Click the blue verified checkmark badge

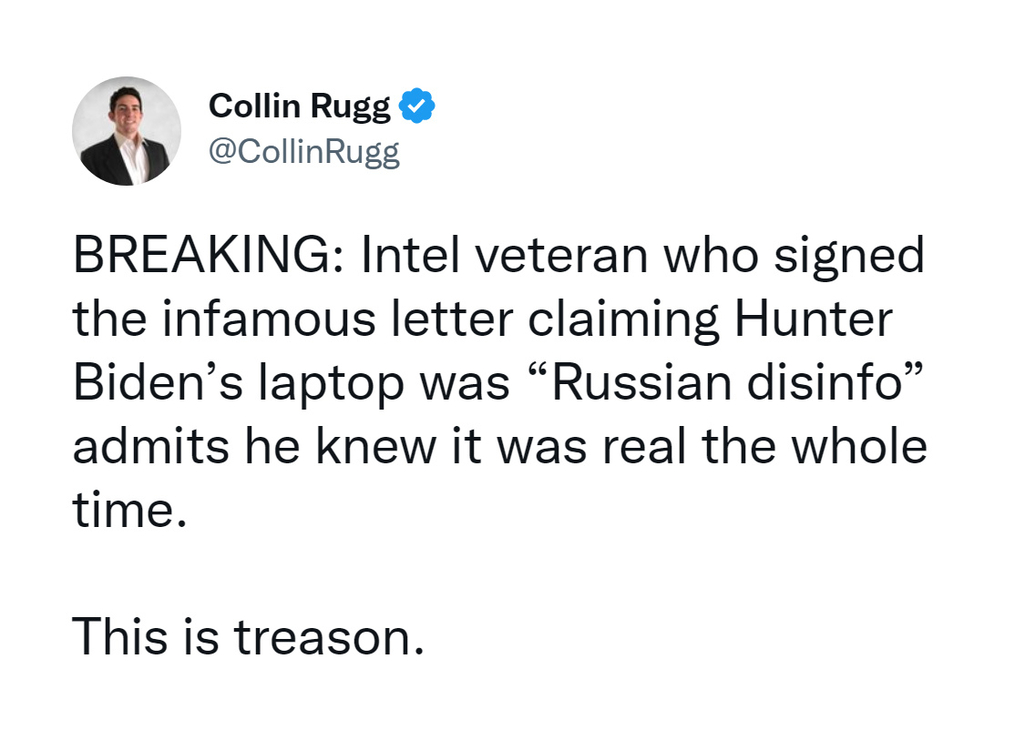[417, 106]
